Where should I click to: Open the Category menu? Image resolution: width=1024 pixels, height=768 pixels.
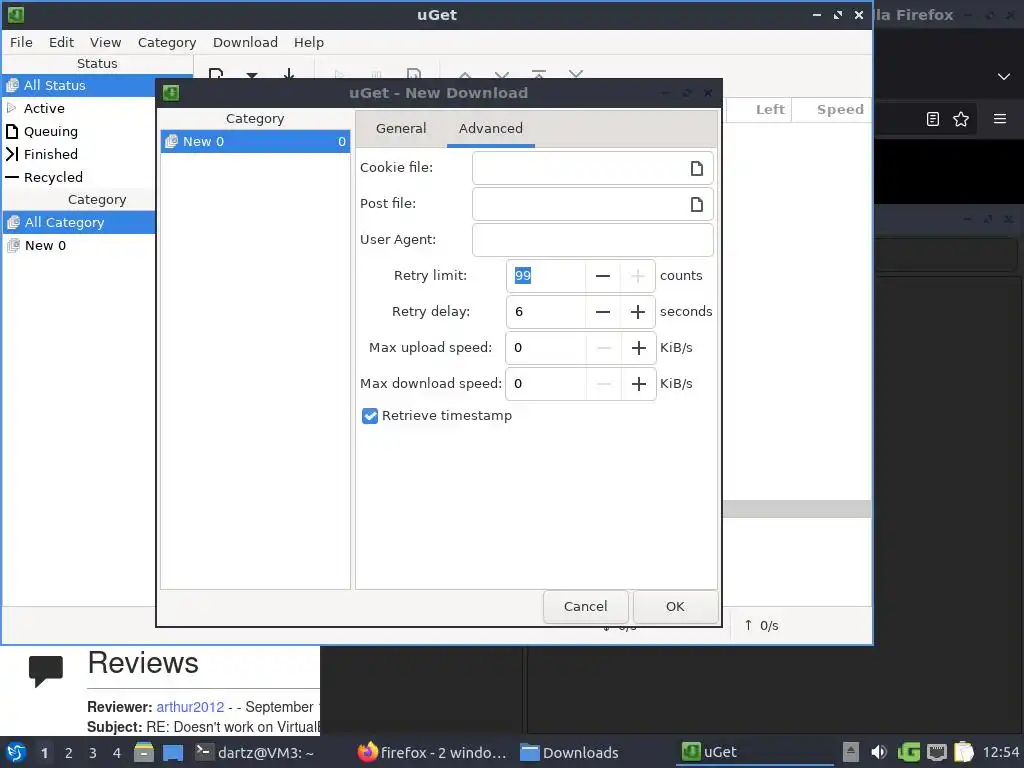[167, 42]
